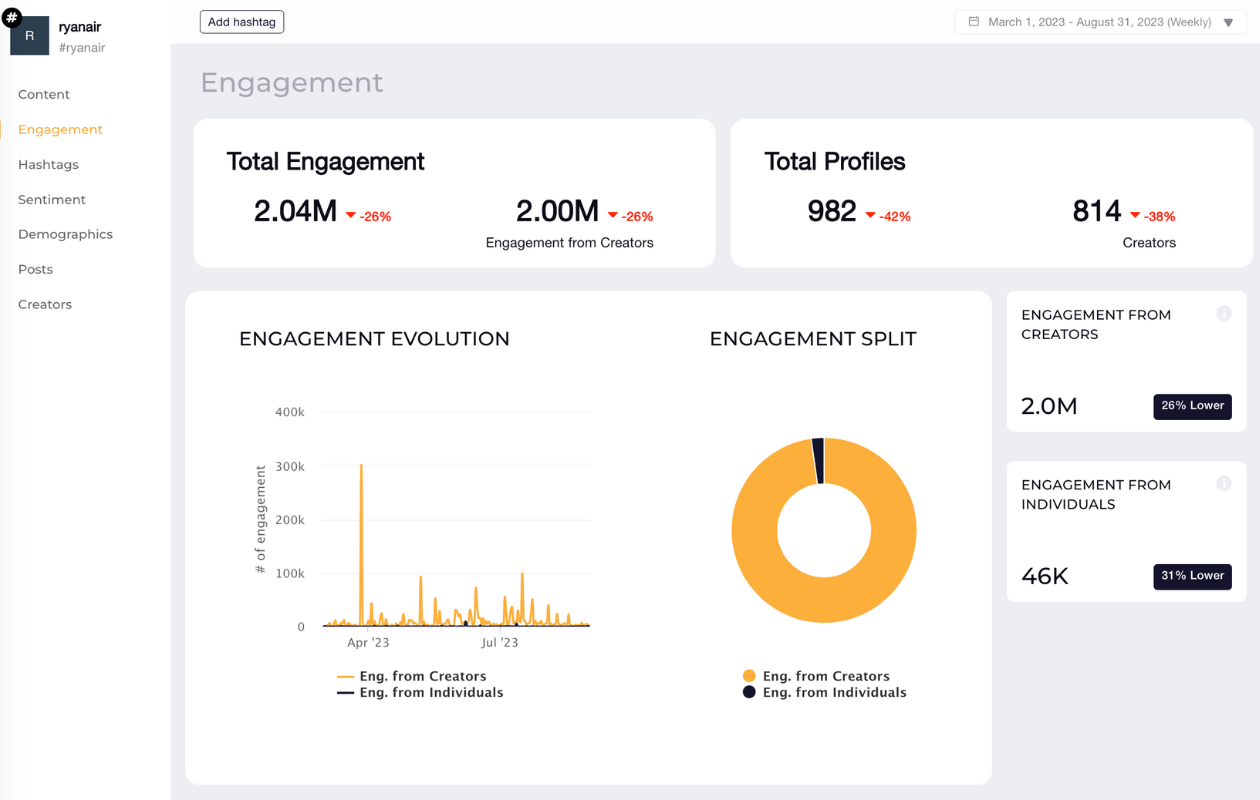This screenshot has height=800, width=1260.
Task: Open the Content section in the sidebar
Action: point(44,94)
